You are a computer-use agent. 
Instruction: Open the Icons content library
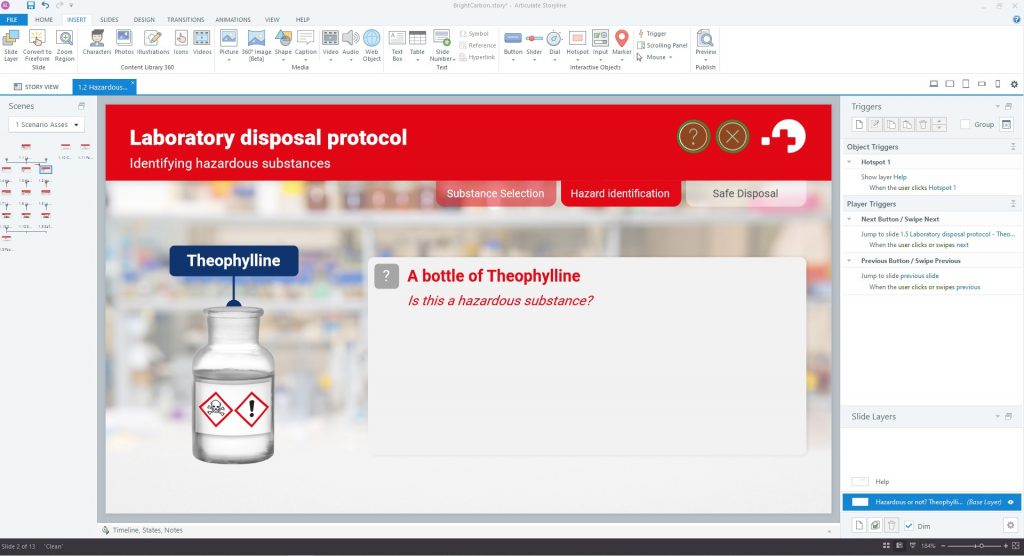(x=181, y=42)
